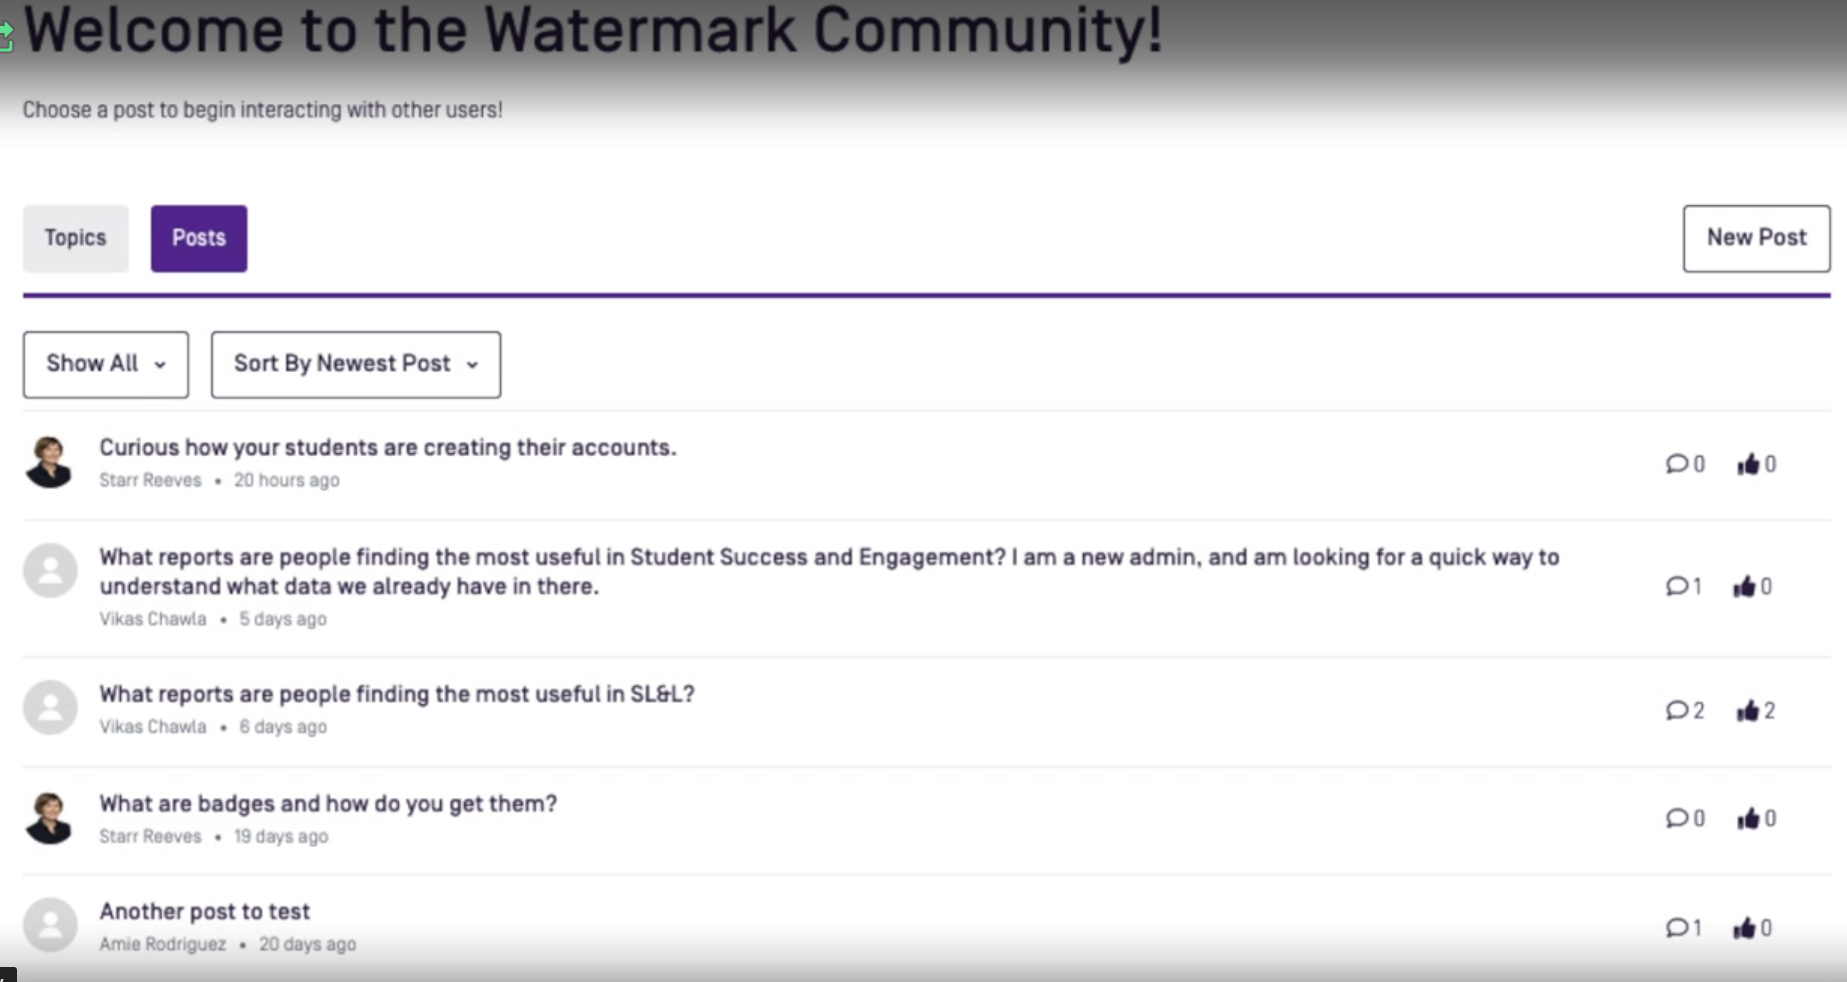The width and height of the screenshot is (1847, 982).
Task: Open post on Student Success and Engagement reports
Action: (x=829, y=571)
